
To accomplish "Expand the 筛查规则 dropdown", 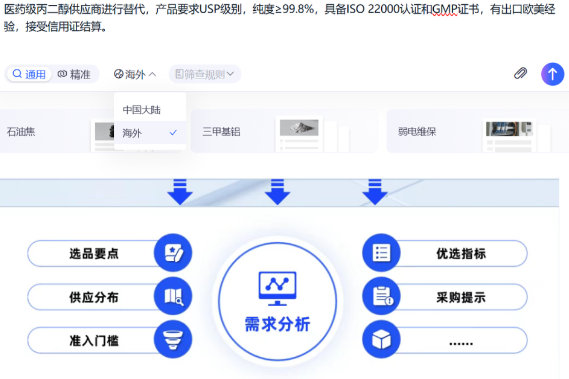I will click(205, 74).
